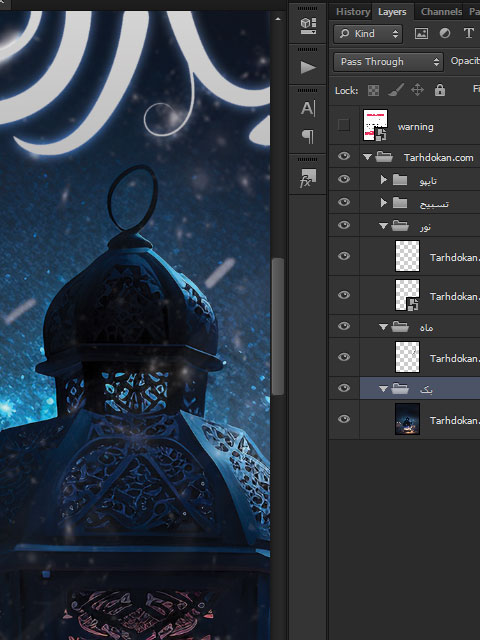480x640 pixels.
Task: Filter layers by pixel image icon
Action: (421, 33)
